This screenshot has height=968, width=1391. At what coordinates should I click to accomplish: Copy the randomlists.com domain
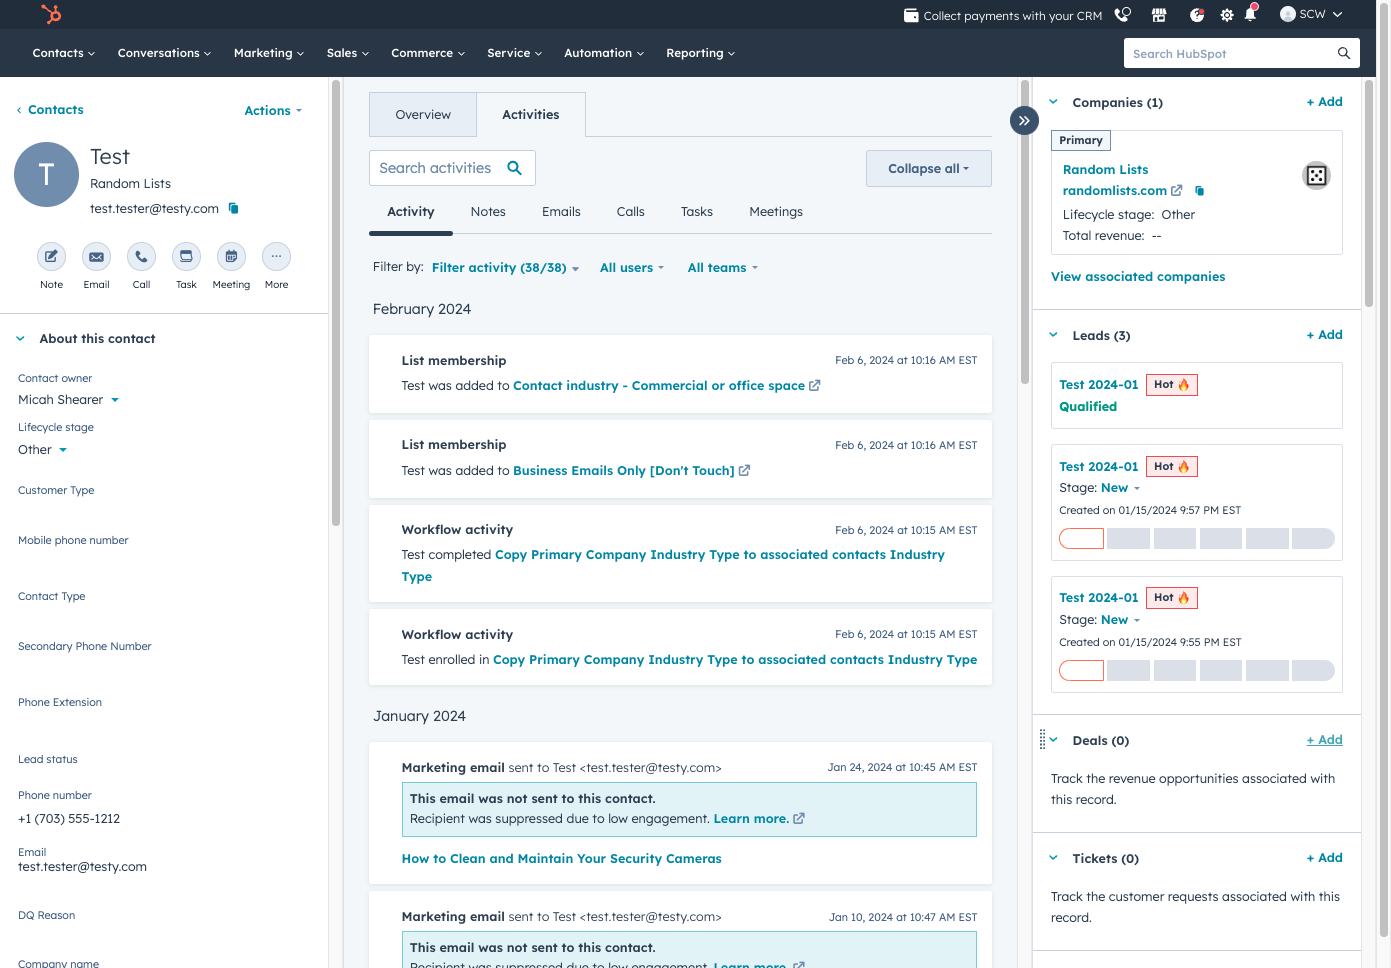pos(1200,190)
